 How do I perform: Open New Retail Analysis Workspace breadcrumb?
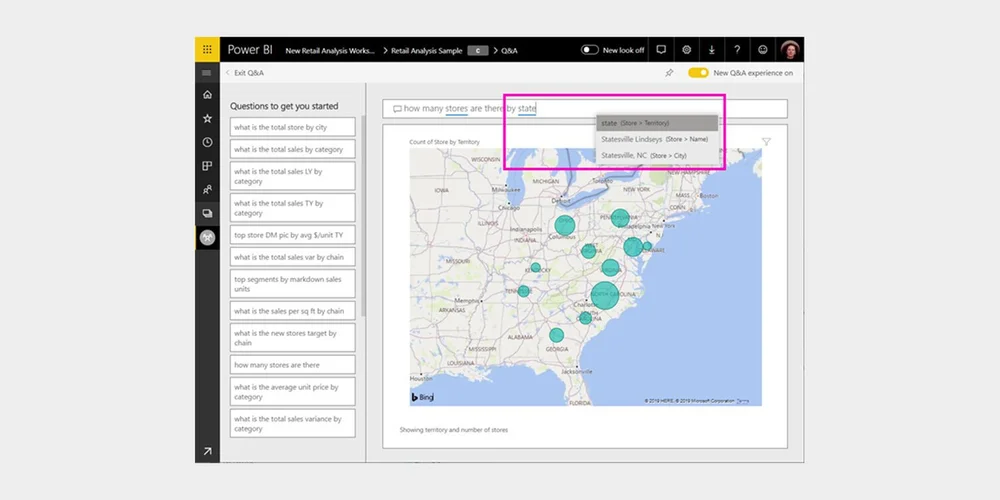click(x=330, y=50)
